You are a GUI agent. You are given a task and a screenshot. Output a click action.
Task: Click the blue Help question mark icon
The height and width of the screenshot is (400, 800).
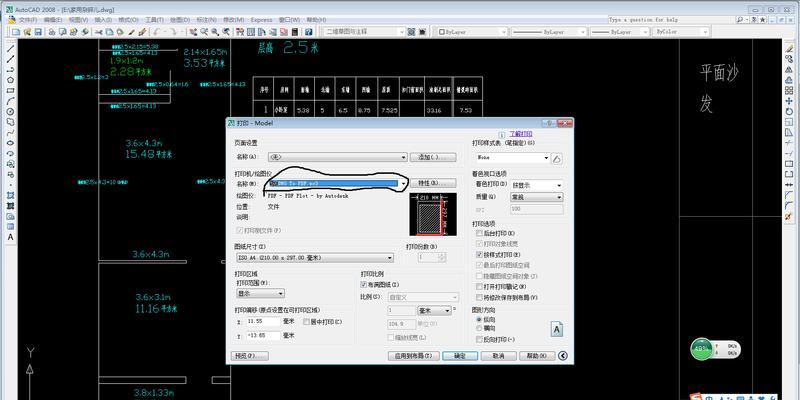308,32
